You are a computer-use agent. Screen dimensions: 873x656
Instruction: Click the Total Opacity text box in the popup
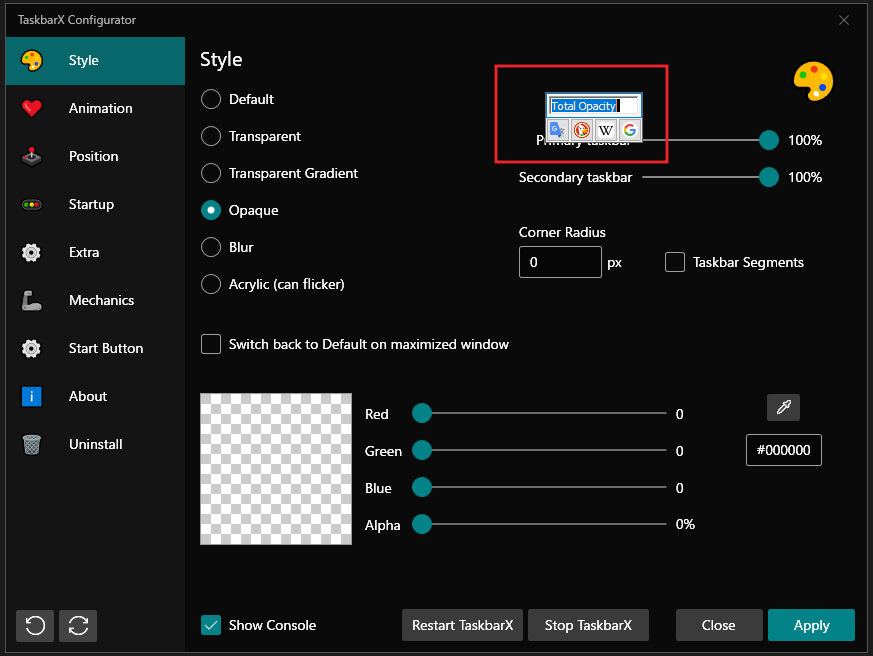(x=594, y=106)
